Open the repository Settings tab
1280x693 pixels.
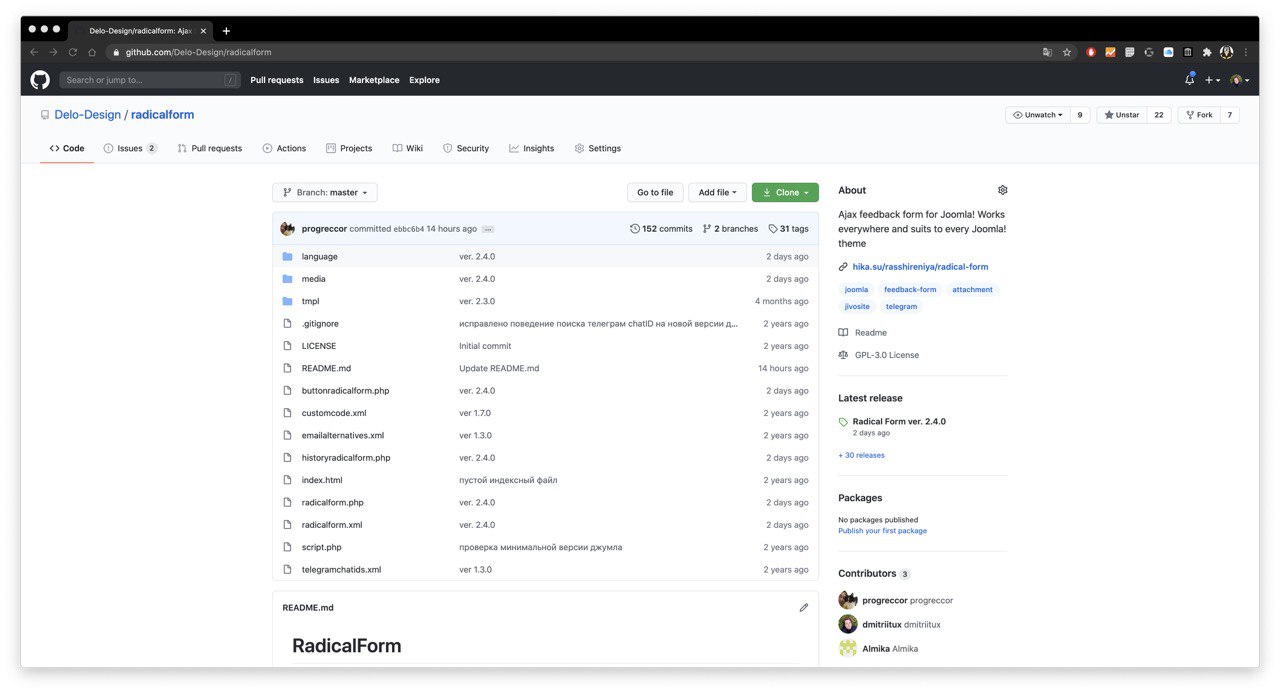point(598,148)
